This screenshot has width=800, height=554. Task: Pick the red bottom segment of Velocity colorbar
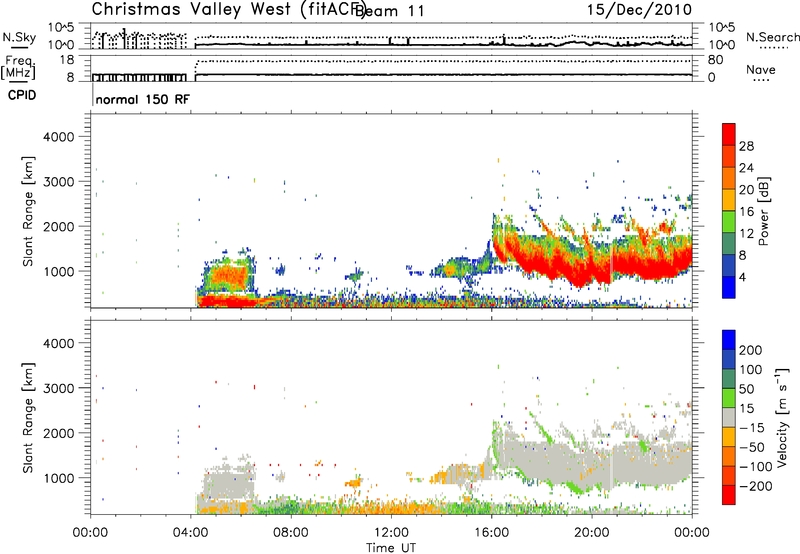pos(729,495)
